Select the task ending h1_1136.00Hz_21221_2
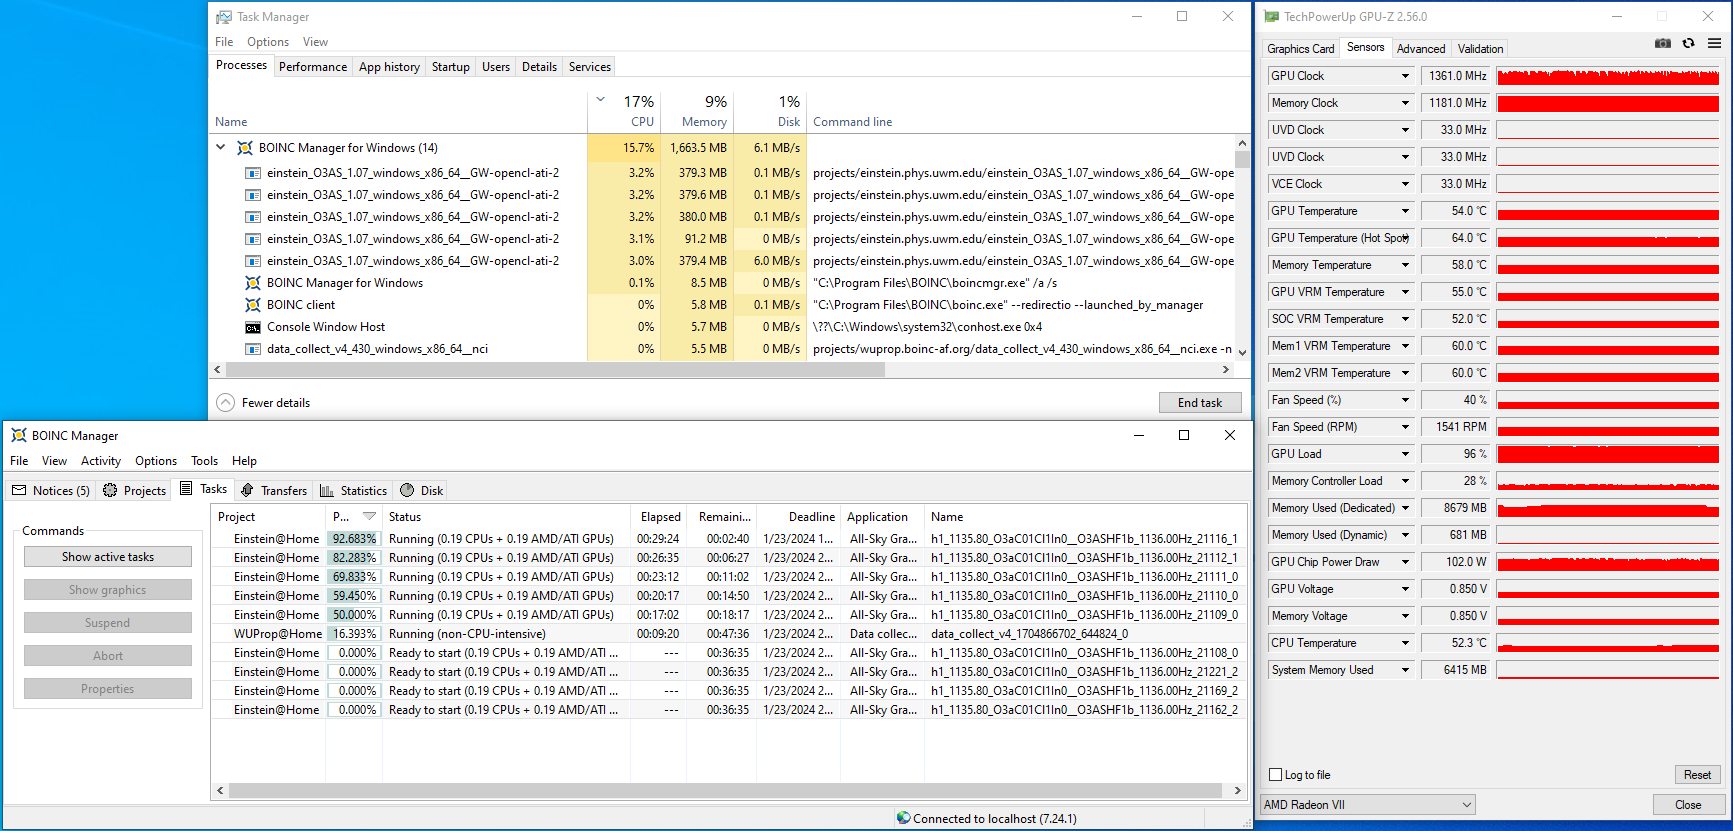The height and width of the screenshot is (831, 1733). click(x=729, y=671)
